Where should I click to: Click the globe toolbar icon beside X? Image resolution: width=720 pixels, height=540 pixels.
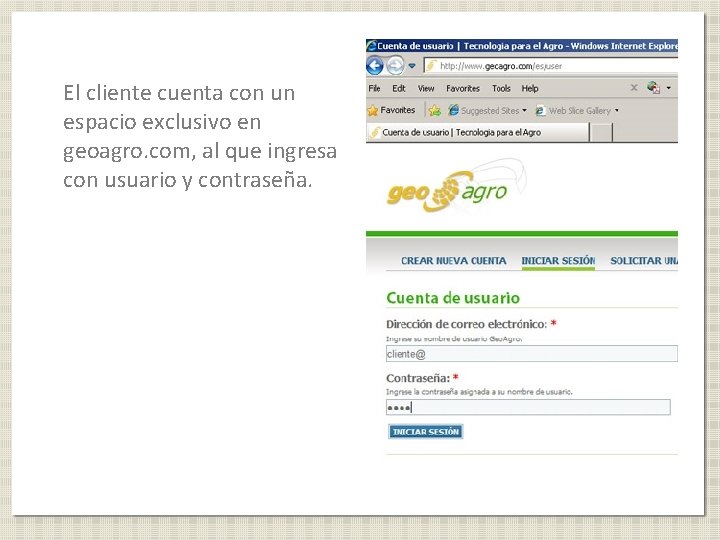point(653,87)
